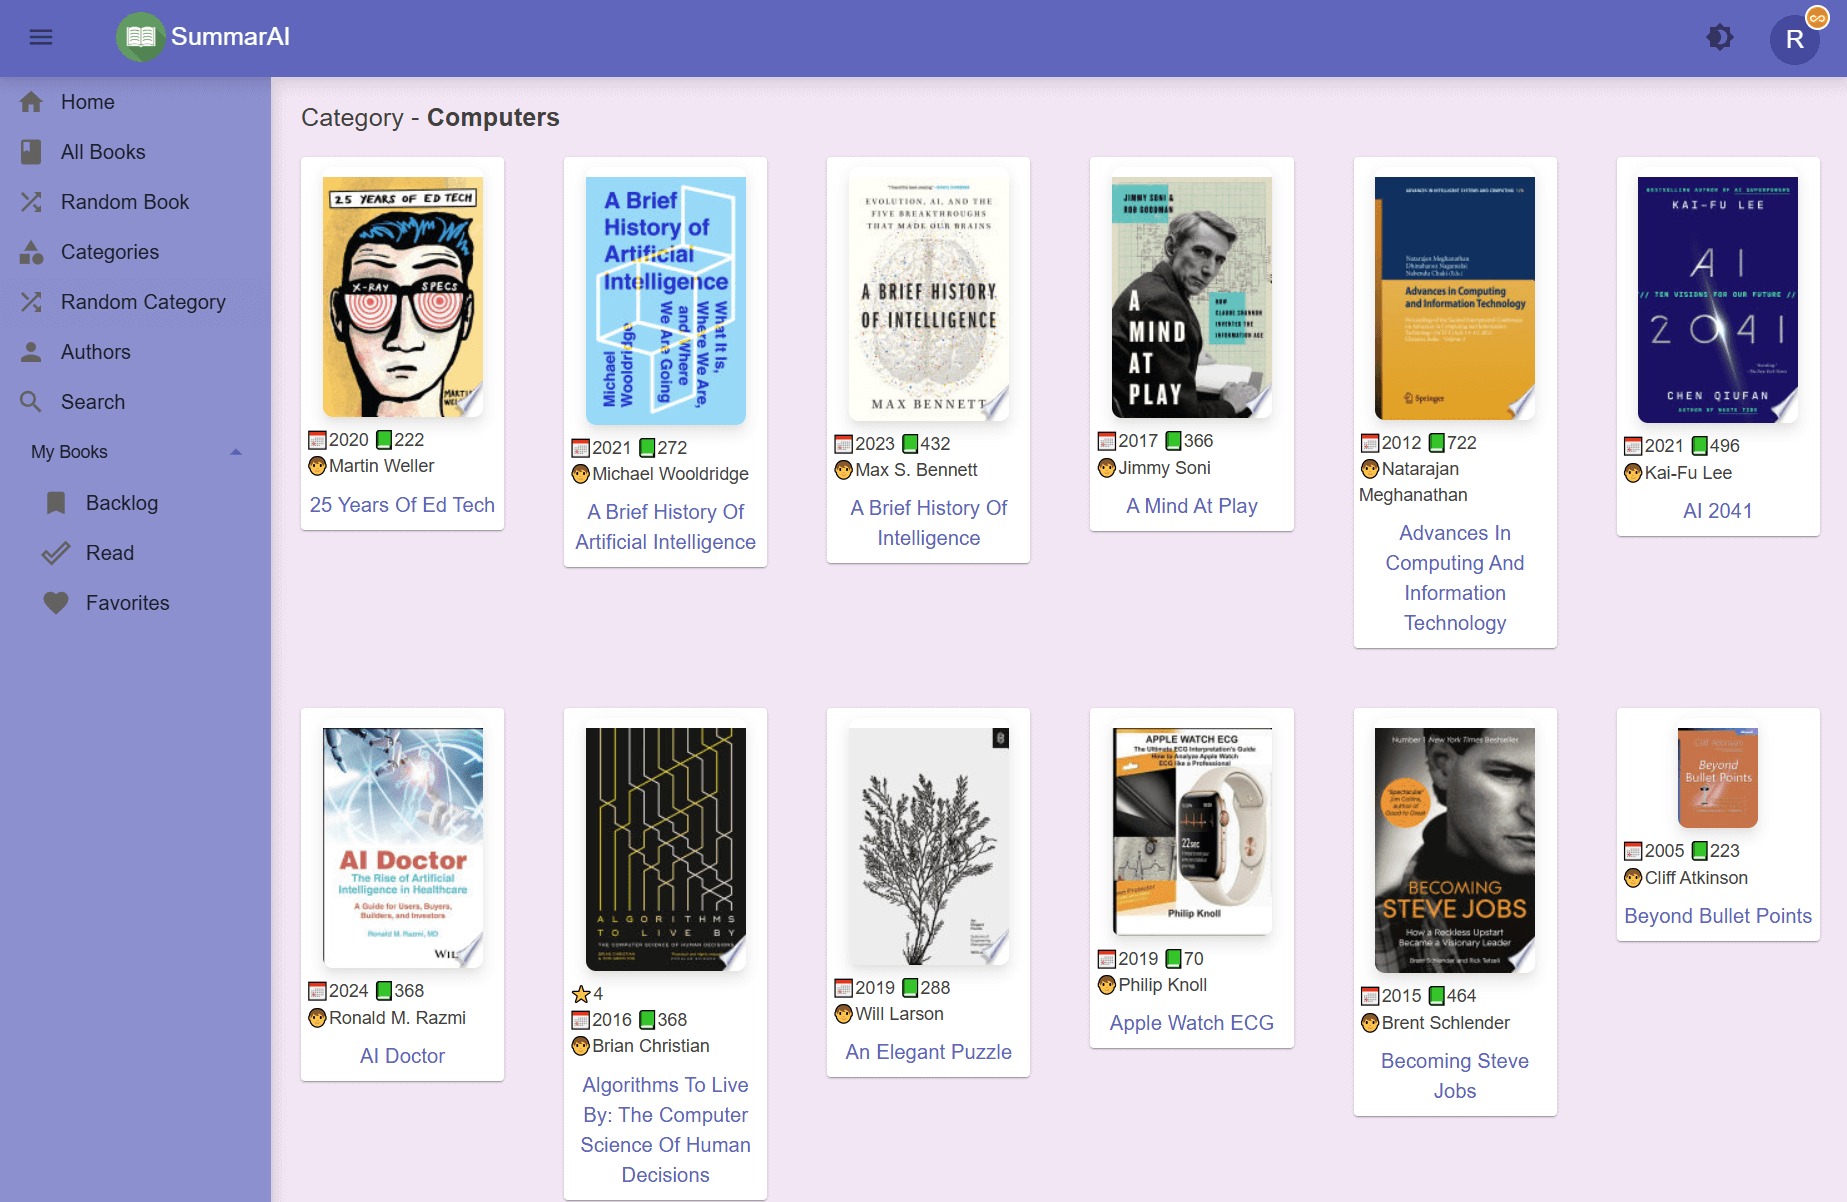Viewport: 1847px width, 1202px height.
Task: Click the All Books book icon
Action: pos(32,152)
